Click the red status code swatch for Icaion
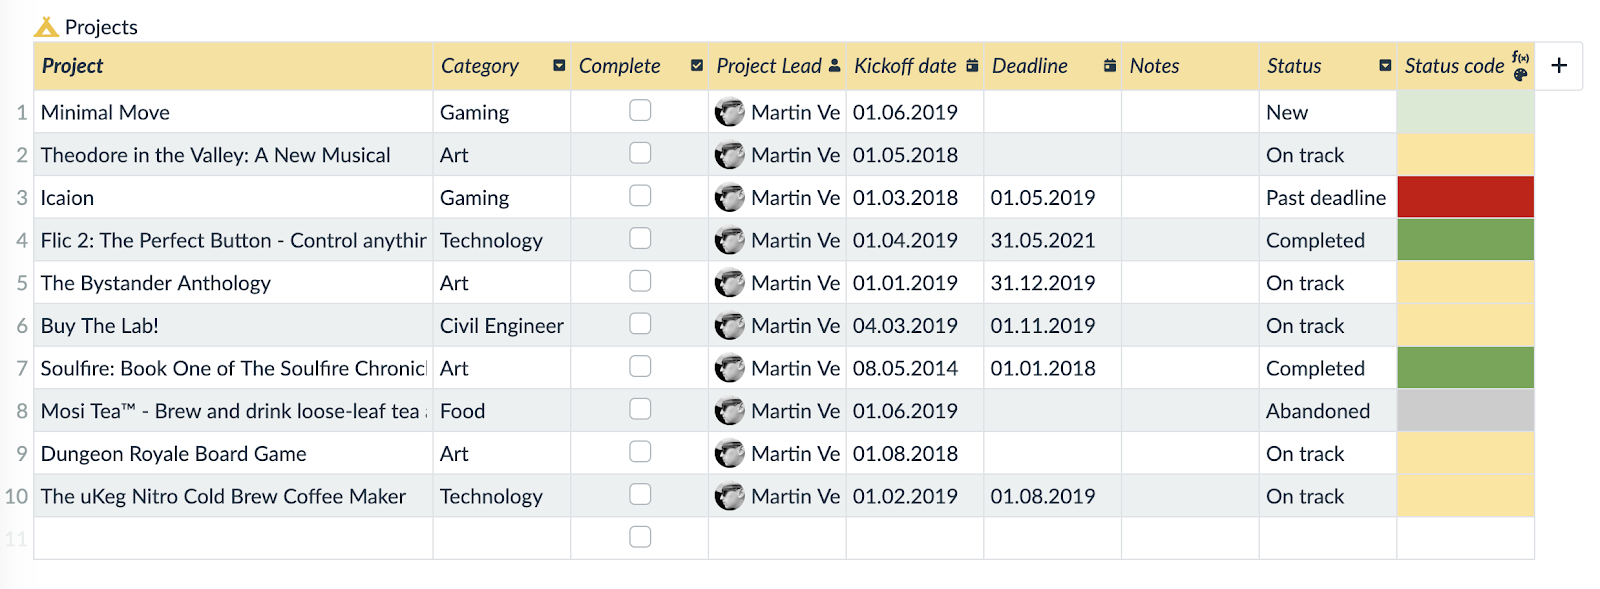This screenshot has width=1600, height=589. click(x=1464, y=198)
